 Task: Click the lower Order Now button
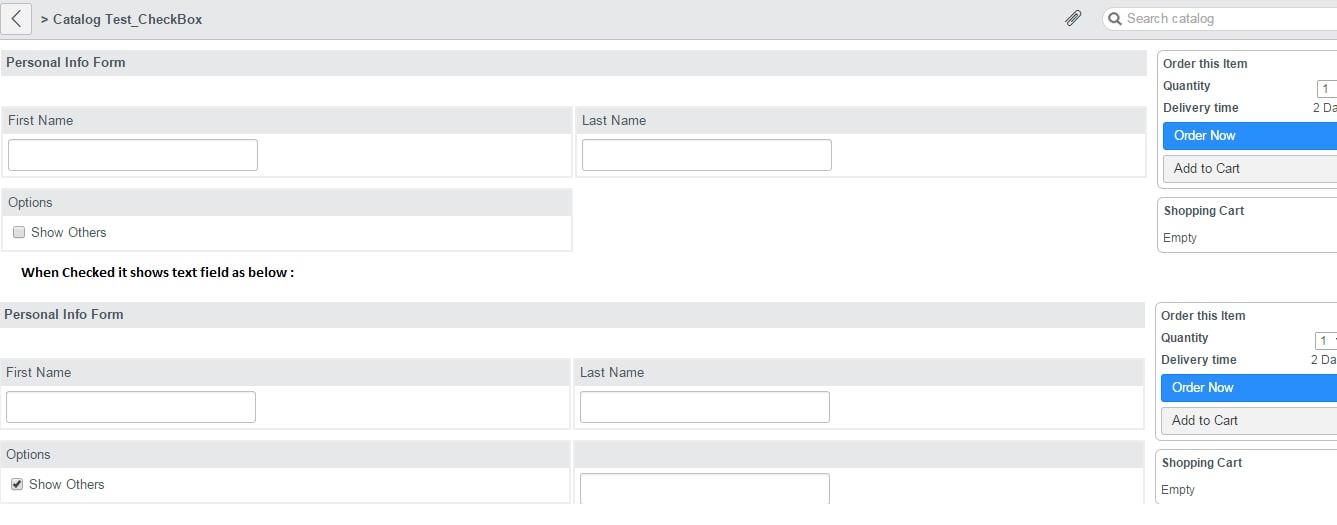tap(1249, 387)
